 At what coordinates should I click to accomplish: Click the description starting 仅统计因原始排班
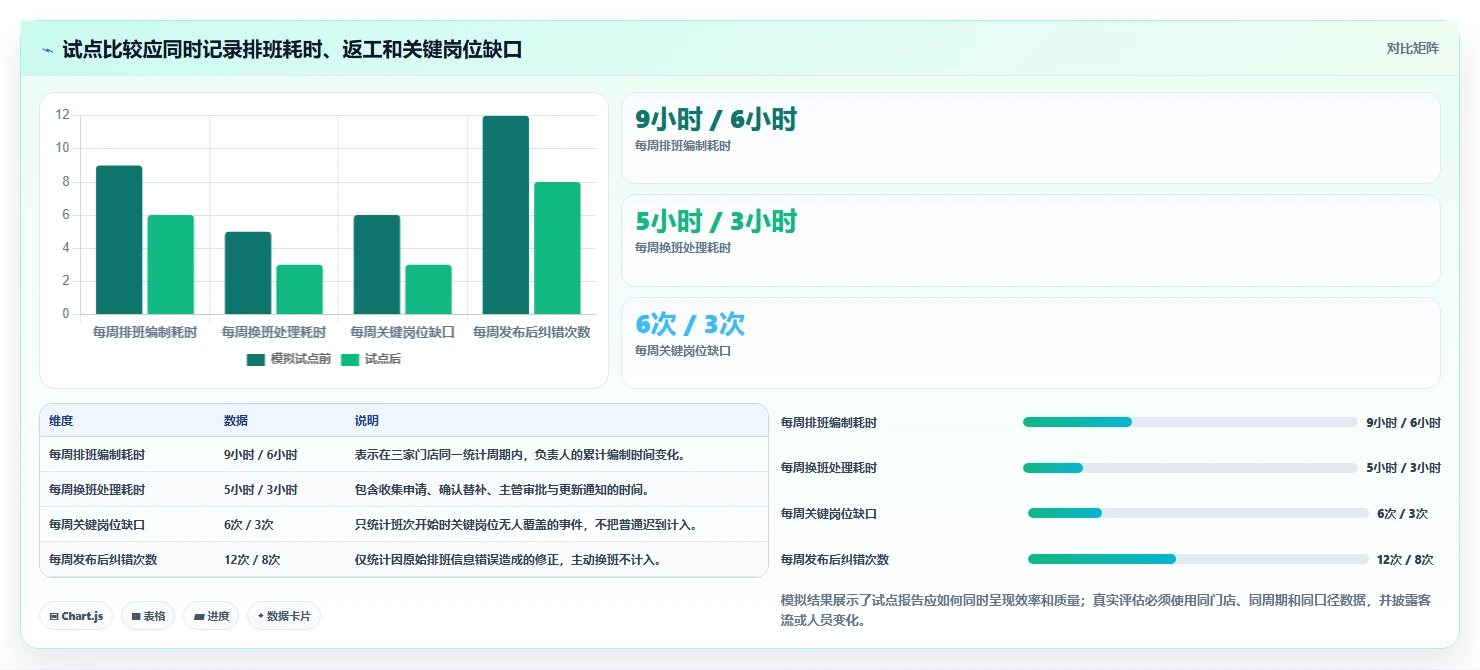tap(508, 560)
